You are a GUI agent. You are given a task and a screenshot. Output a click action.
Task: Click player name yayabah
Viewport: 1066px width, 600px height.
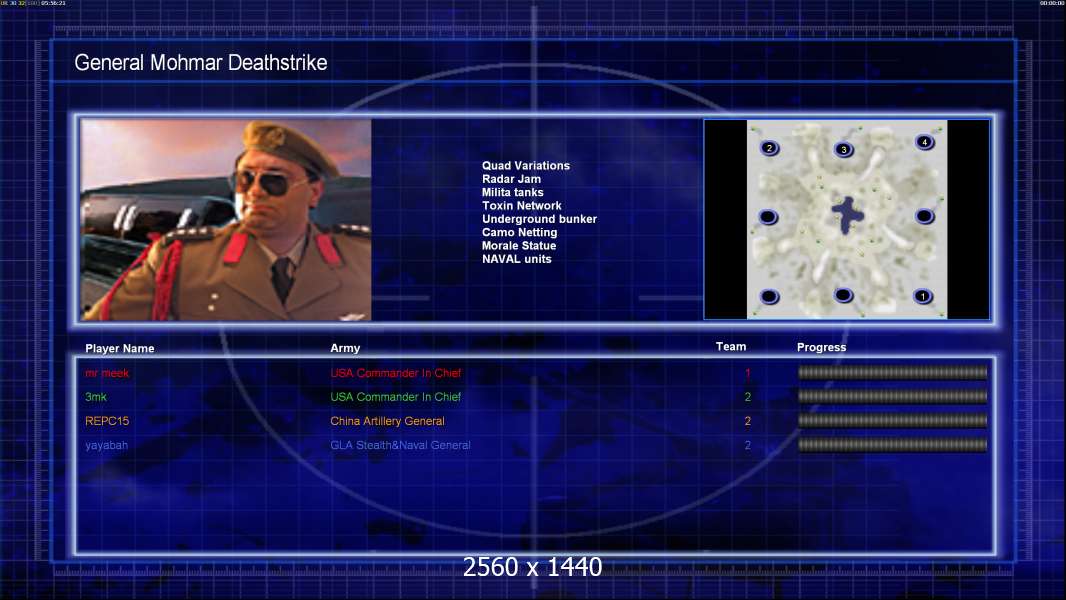106,446
